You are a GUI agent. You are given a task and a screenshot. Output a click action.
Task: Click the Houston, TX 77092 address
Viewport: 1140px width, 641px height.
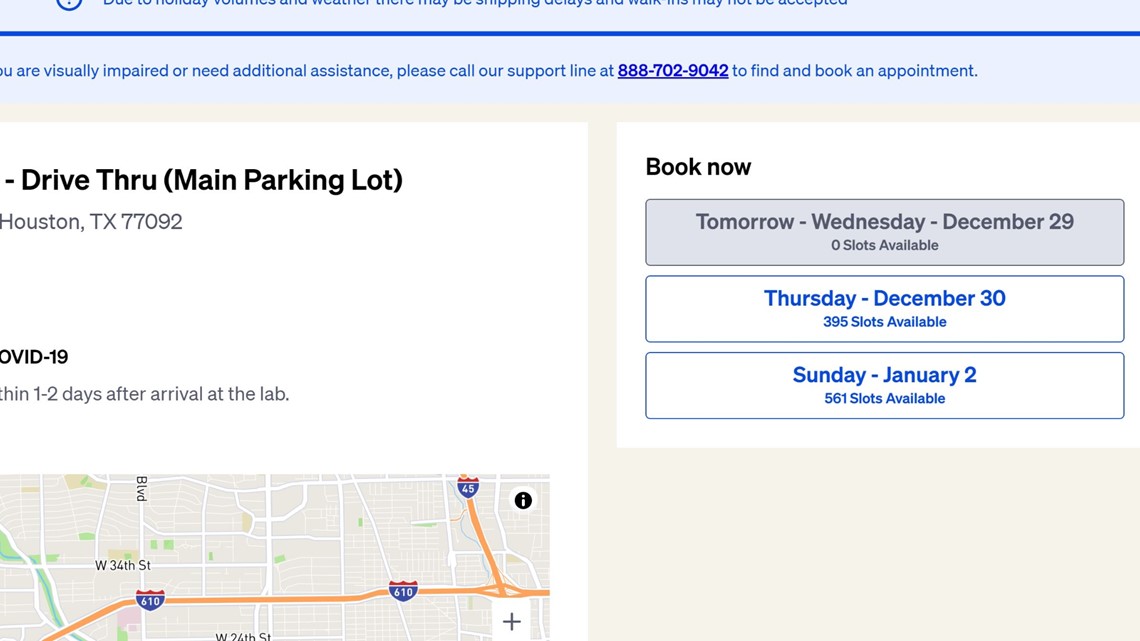pyautogui.click(x=91, y=222)
